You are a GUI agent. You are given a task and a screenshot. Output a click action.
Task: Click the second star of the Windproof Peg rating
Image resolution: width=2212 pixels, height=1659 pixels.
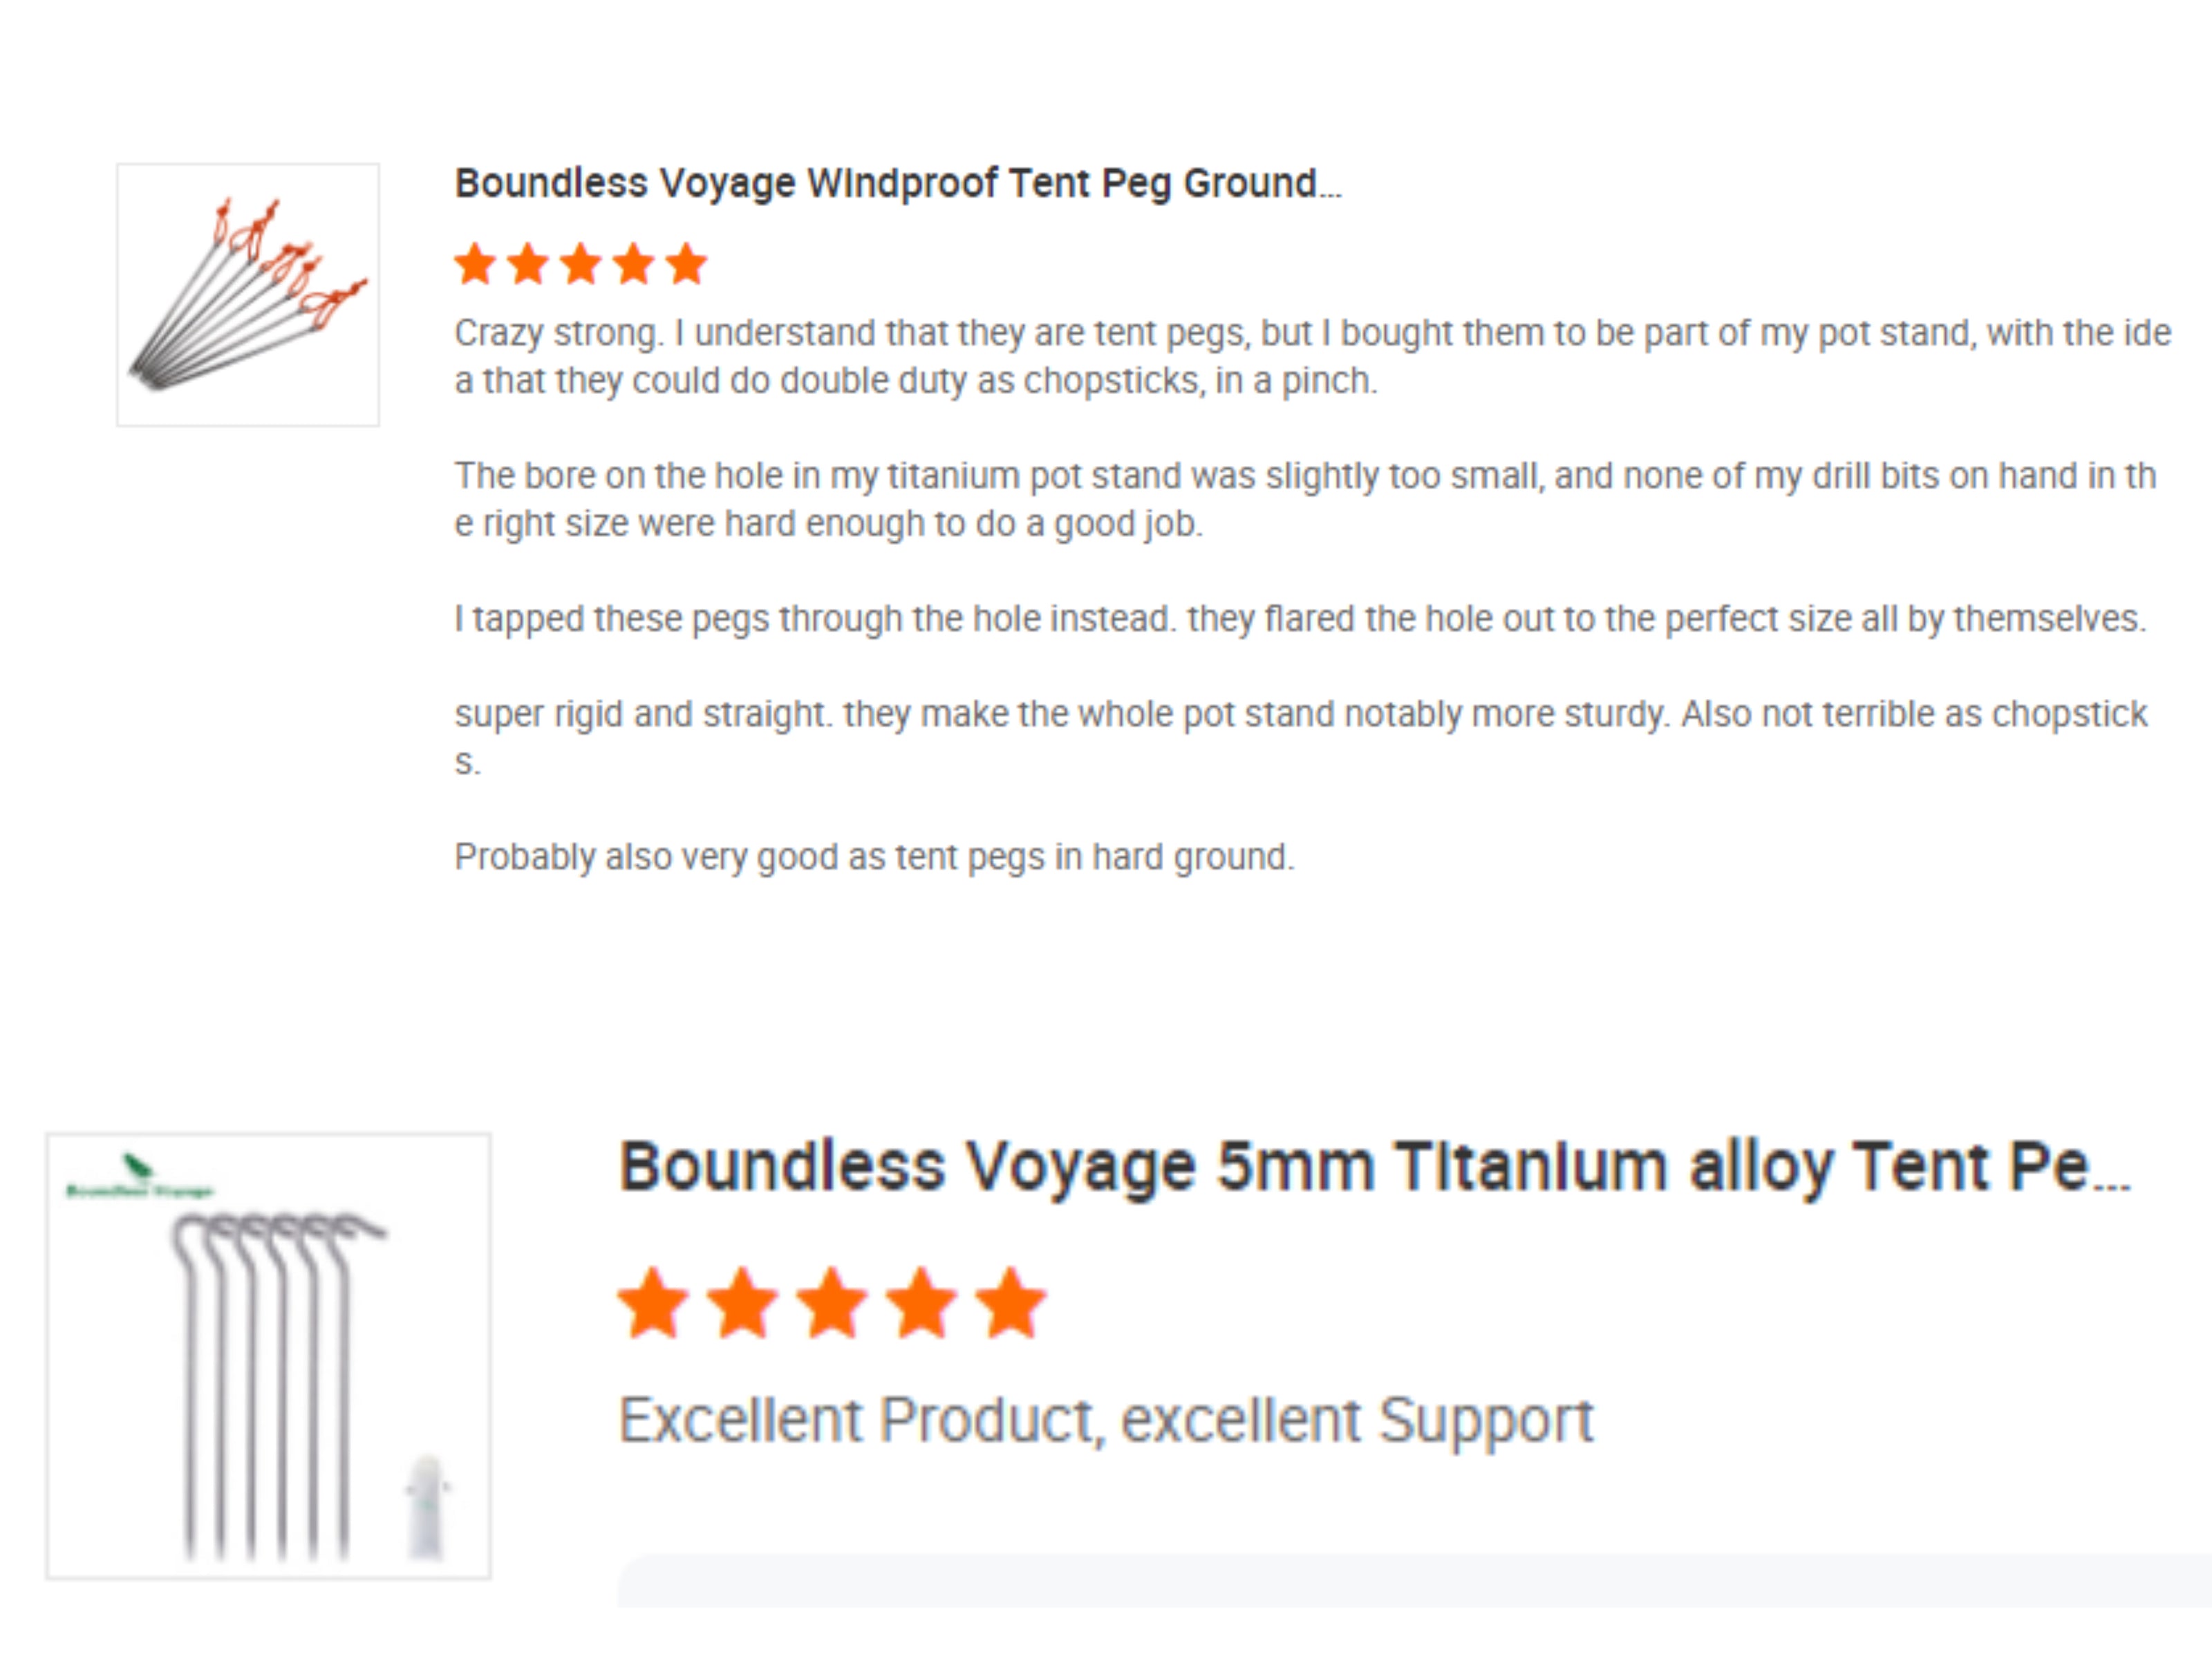pos(528,265)
